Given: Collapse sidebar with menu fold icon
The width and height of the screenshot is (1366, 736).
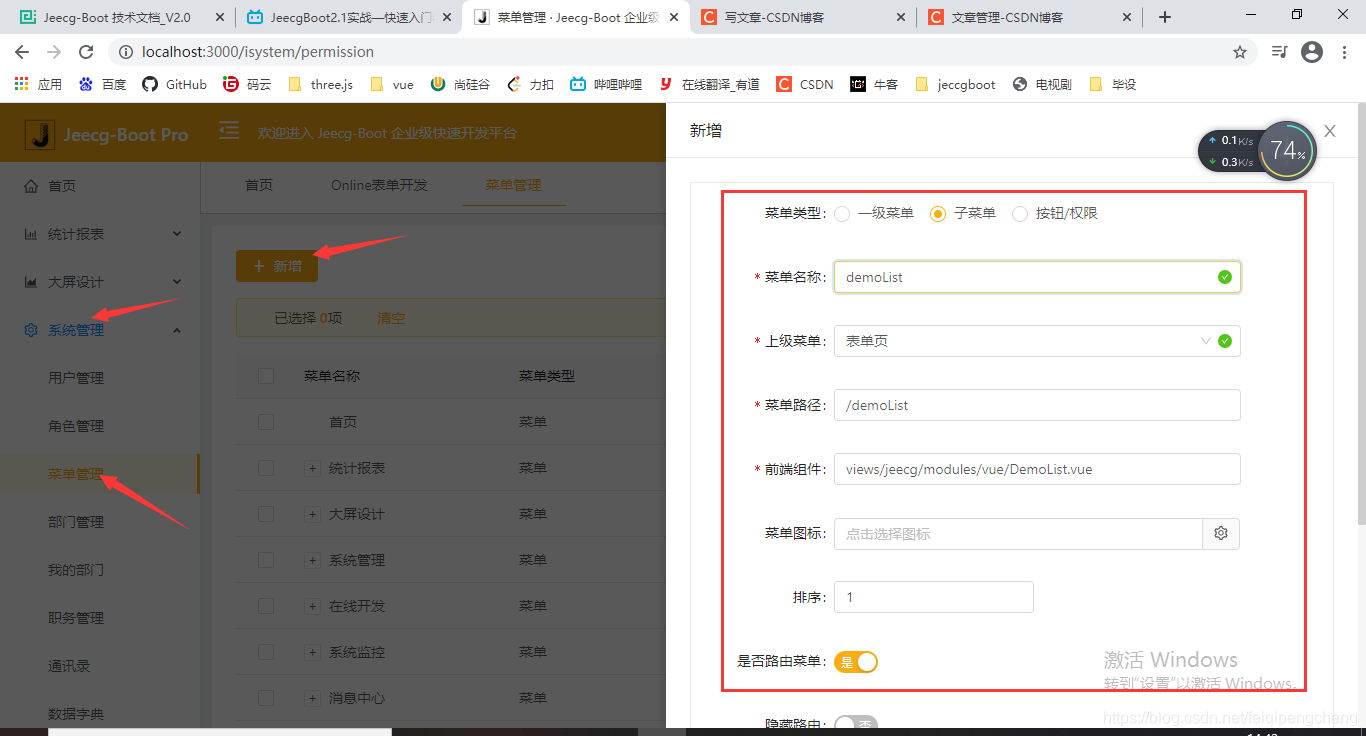Looking at the screenshot, I should 229,131.
